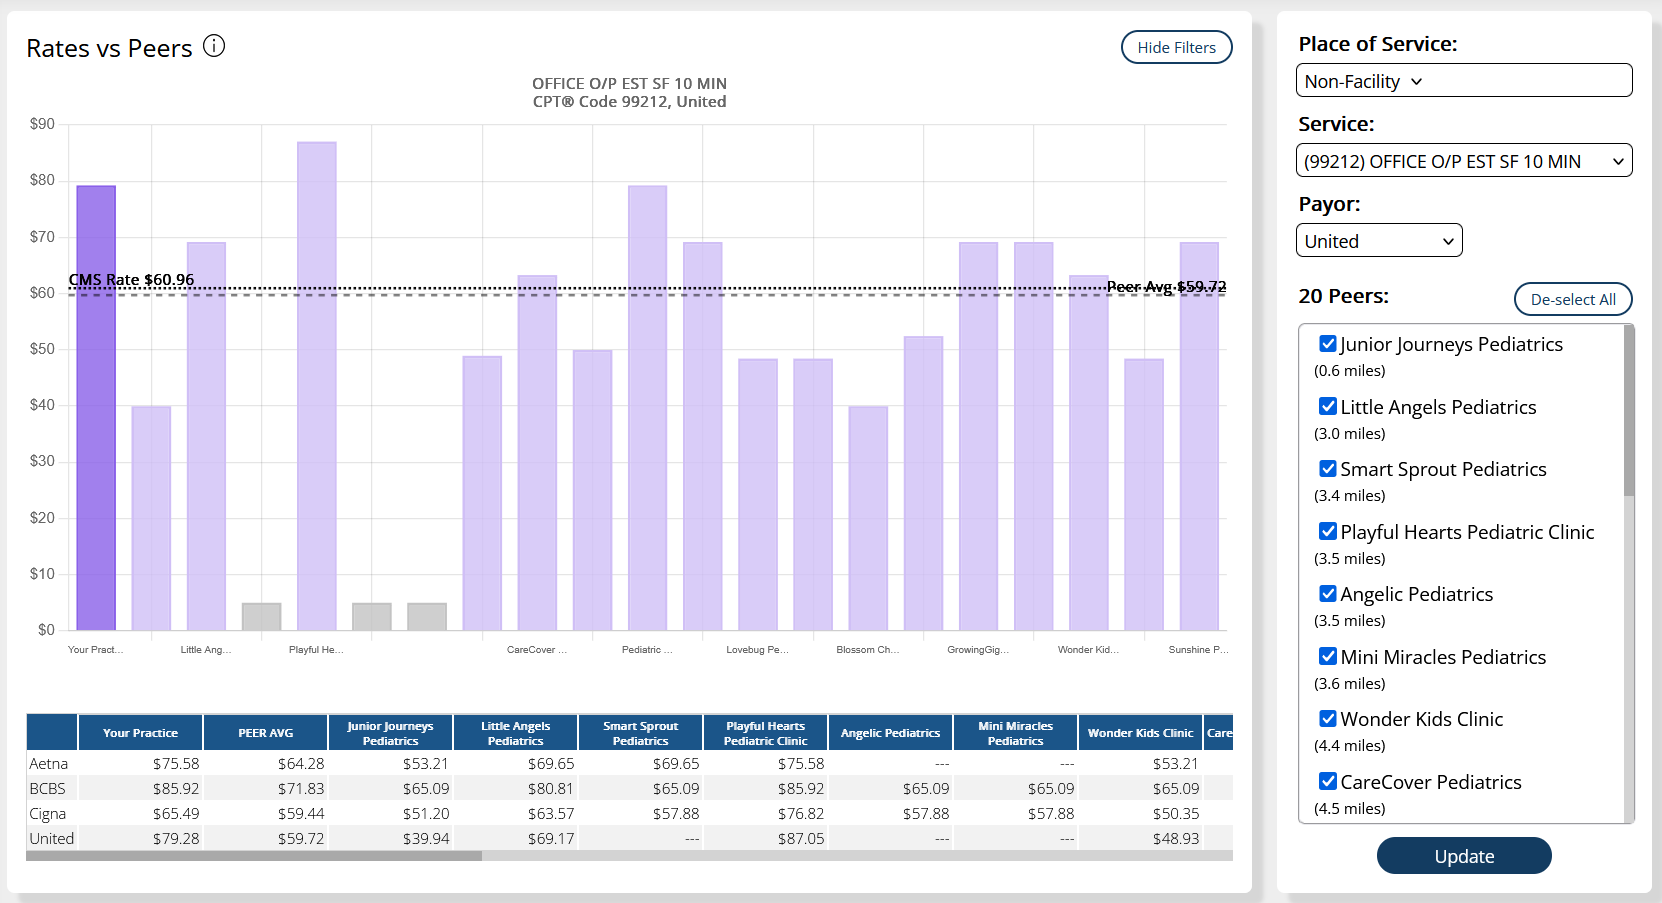Click the info icon beside Rates vs Peers
The image size is (1662, 903).
point(214,46)
